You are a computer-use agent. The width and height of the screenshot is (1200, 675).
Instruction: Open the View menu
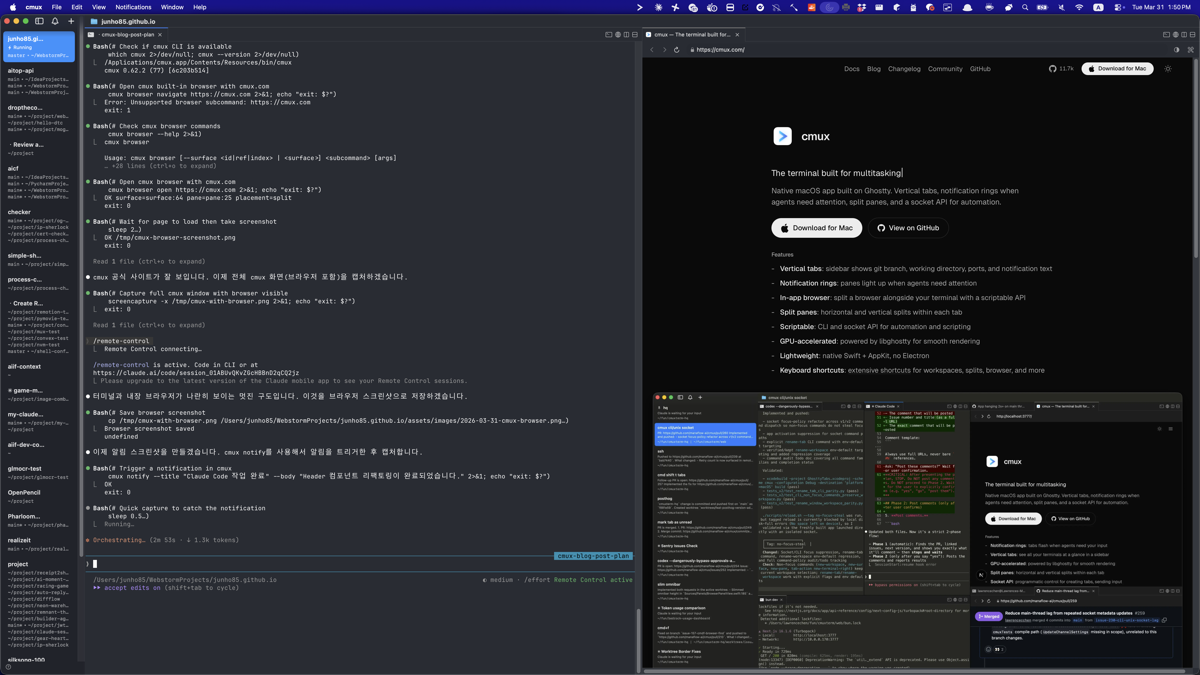[99, 7]
